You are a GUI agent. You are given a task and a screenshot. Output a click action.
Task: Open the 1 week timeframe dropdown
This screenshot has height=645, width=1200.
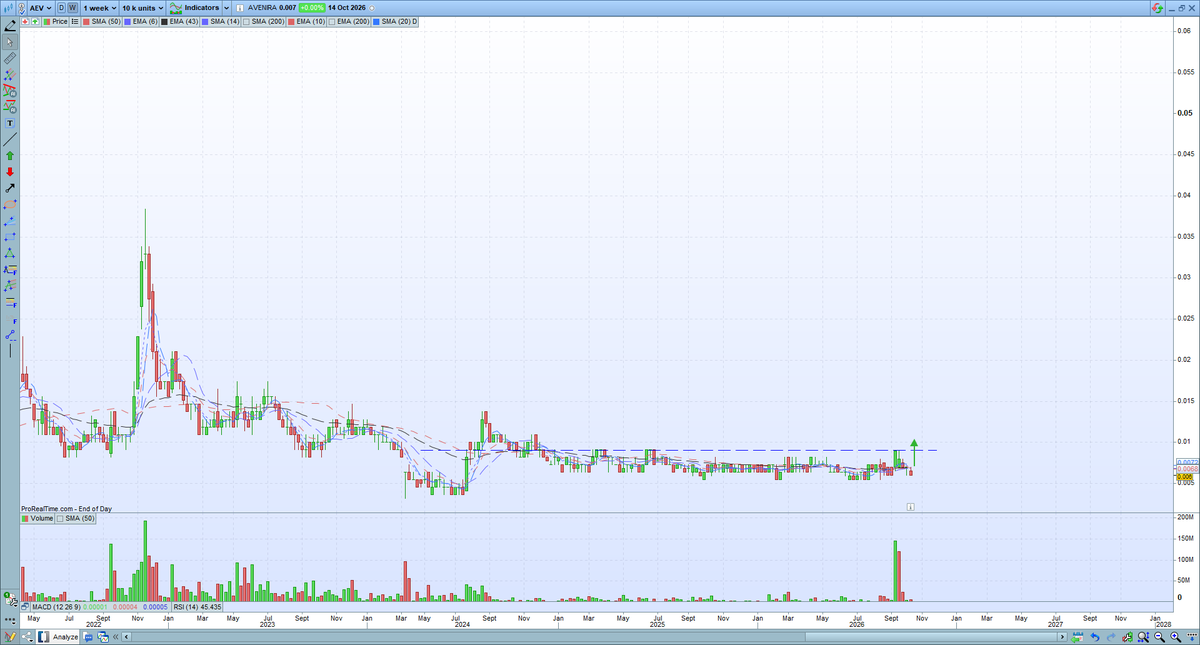(x=100, y=8)
